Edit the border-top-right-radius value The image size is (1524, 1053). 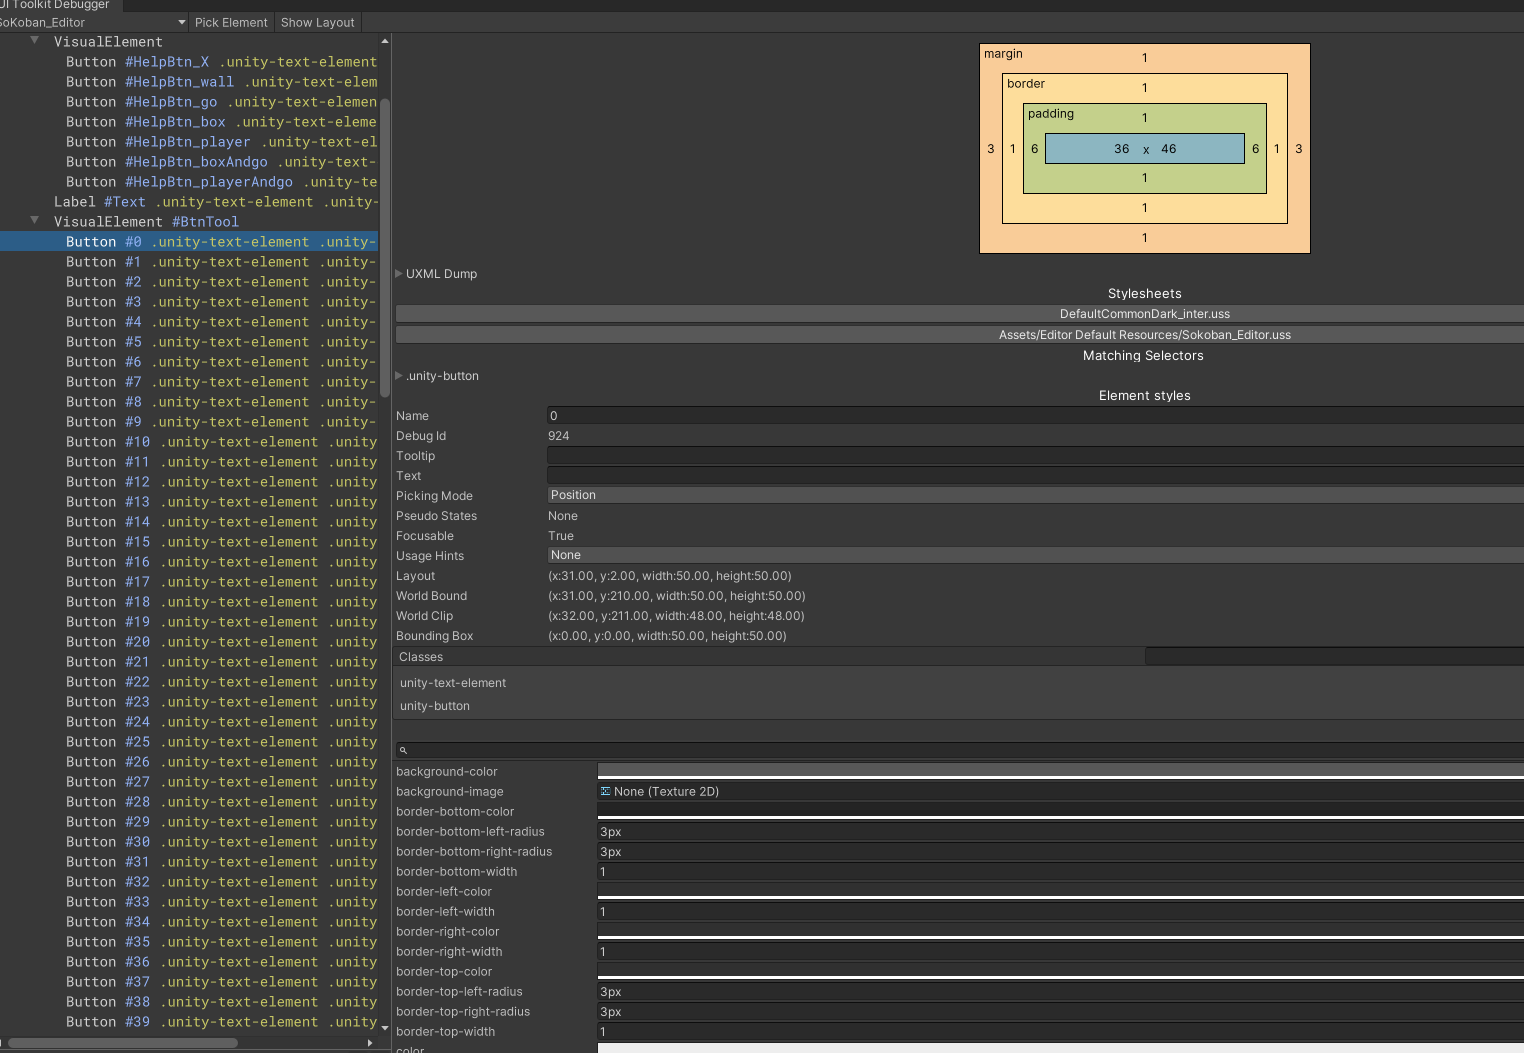point(1061,1012)
